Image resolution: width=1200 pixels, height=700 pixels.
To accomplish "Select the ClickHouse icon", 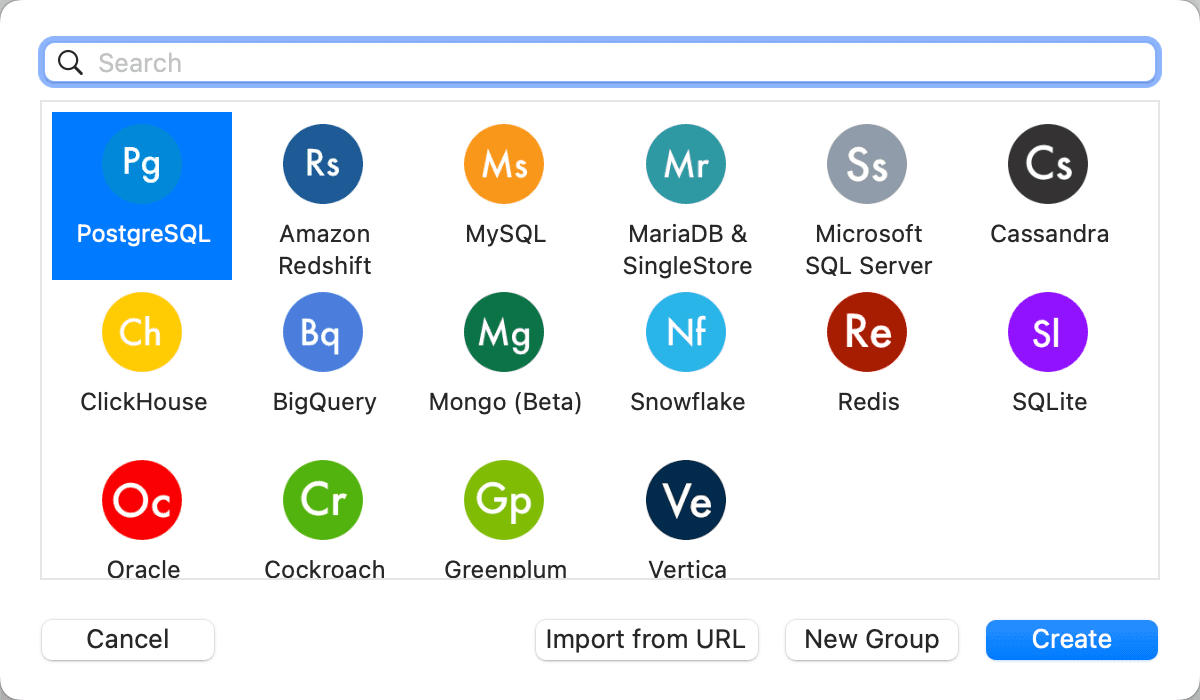I will coord(141,332).
